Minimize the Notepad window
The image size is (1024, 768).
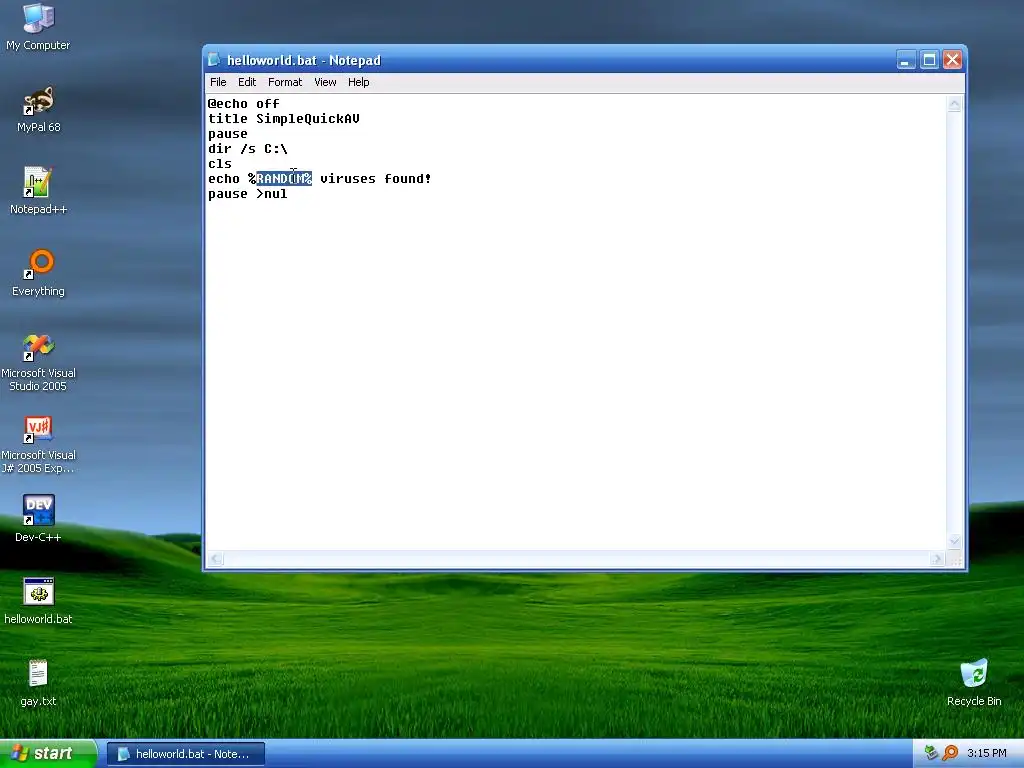click(x=905, y=60)
